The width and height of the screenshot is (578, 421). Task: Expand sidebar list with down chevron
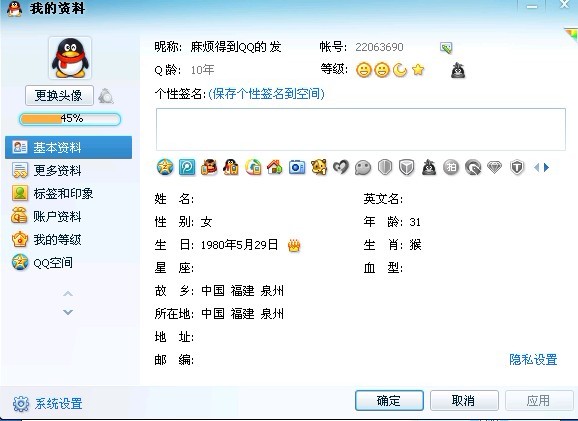click(x=68, y=312)
